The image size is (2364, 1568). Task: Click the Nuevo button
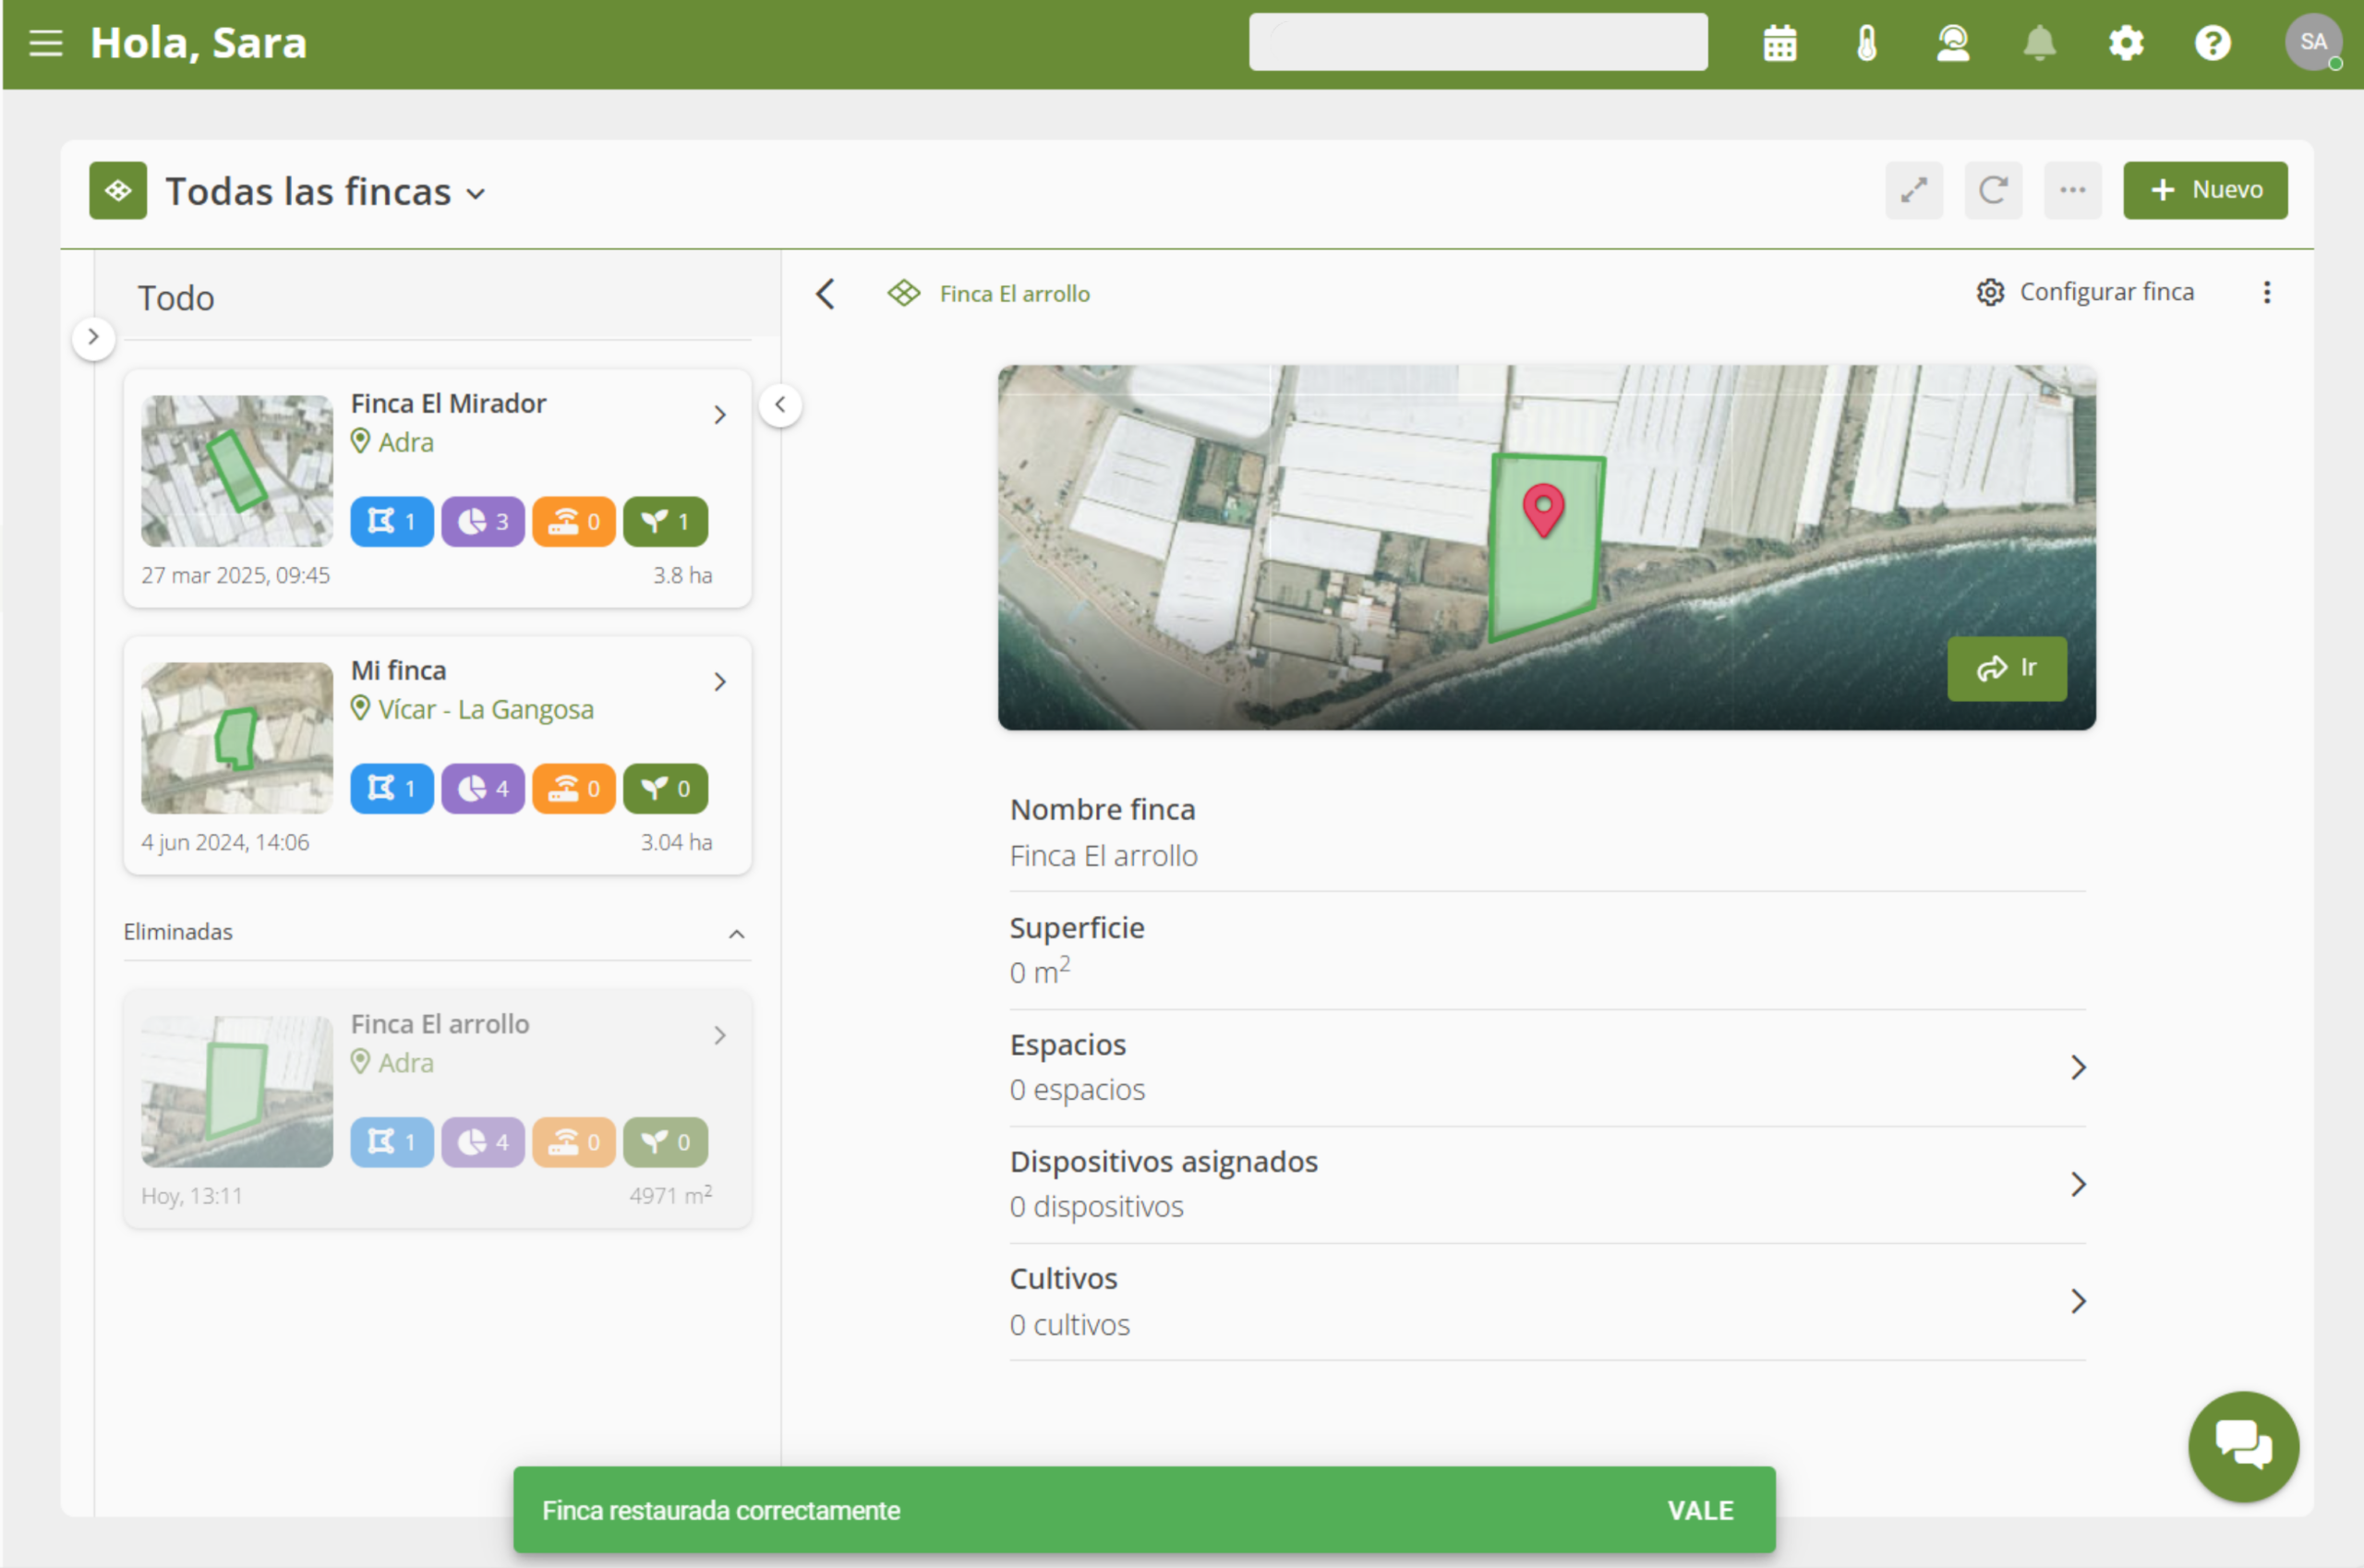[x=2204, y=190]
